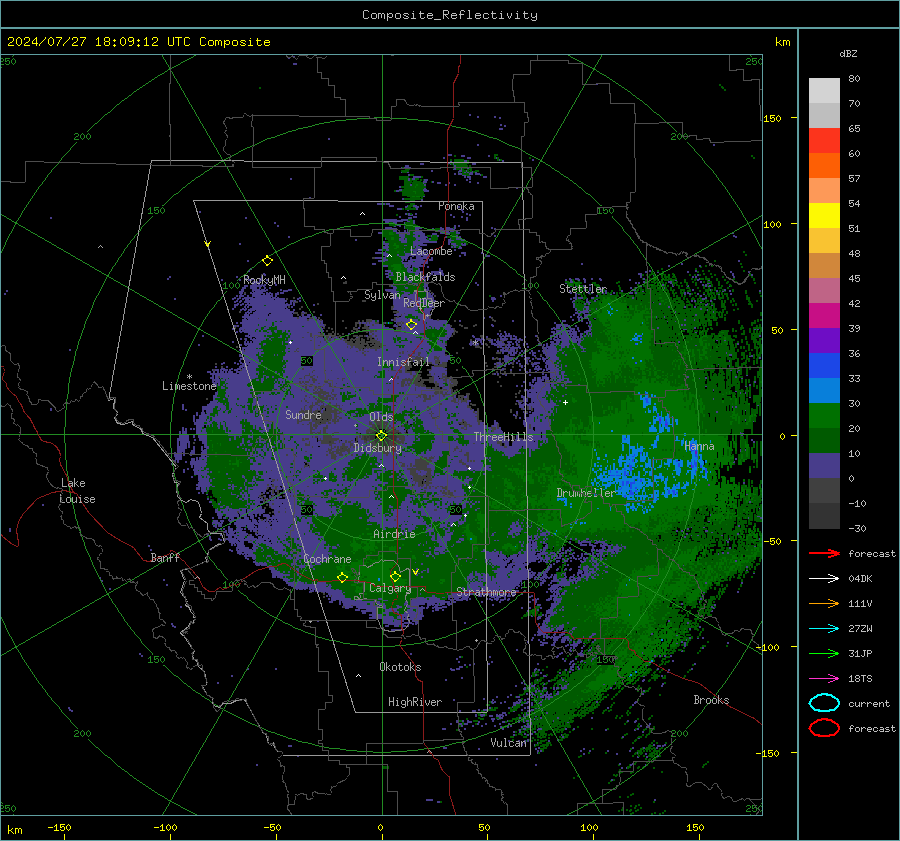900x841 pixels.
Task: Click the 'Composite_Reflectivity' title
Action: pos(450,15)
